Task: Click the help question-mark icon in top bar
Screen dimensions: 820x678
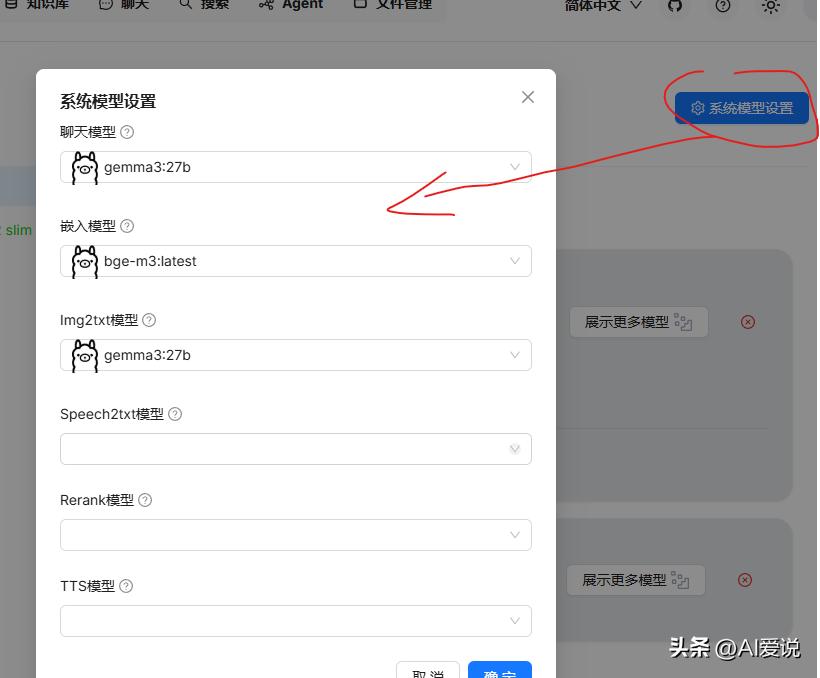Action: (723, 5)
